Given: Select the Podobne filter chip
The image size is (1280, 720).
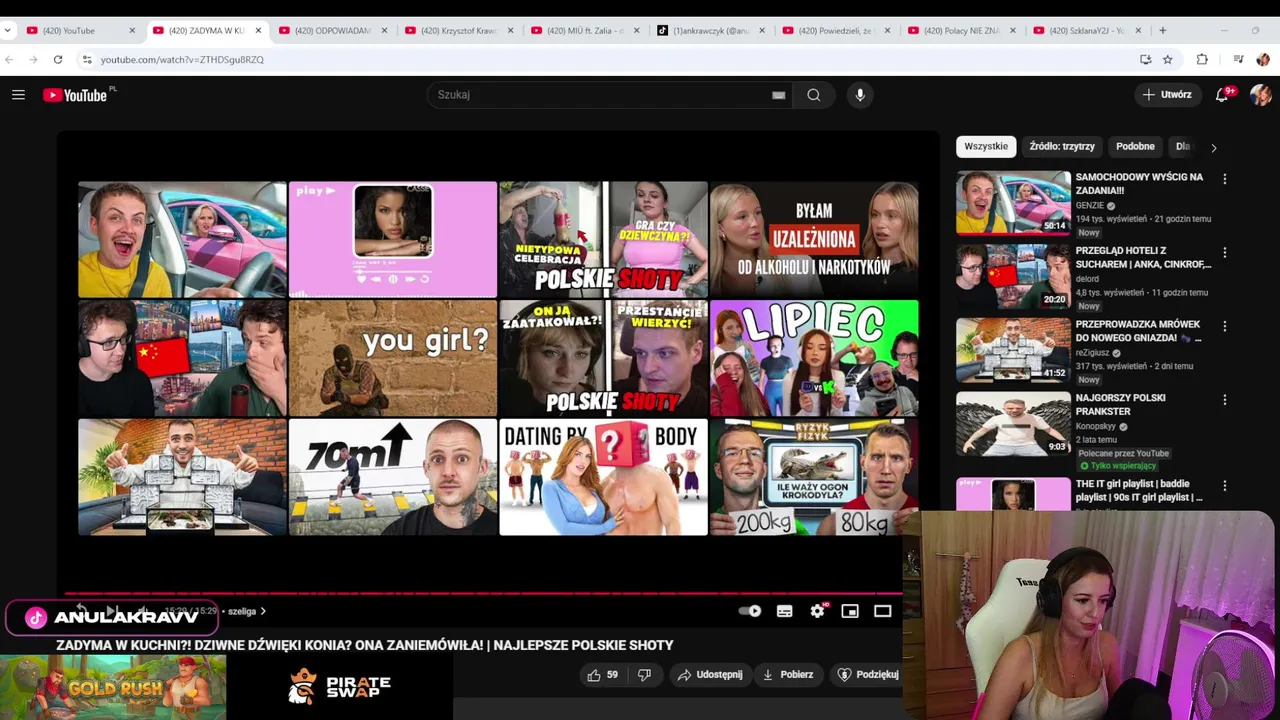Looking at the screenshot, I should pyautogui.click(x=1135, y=146).
